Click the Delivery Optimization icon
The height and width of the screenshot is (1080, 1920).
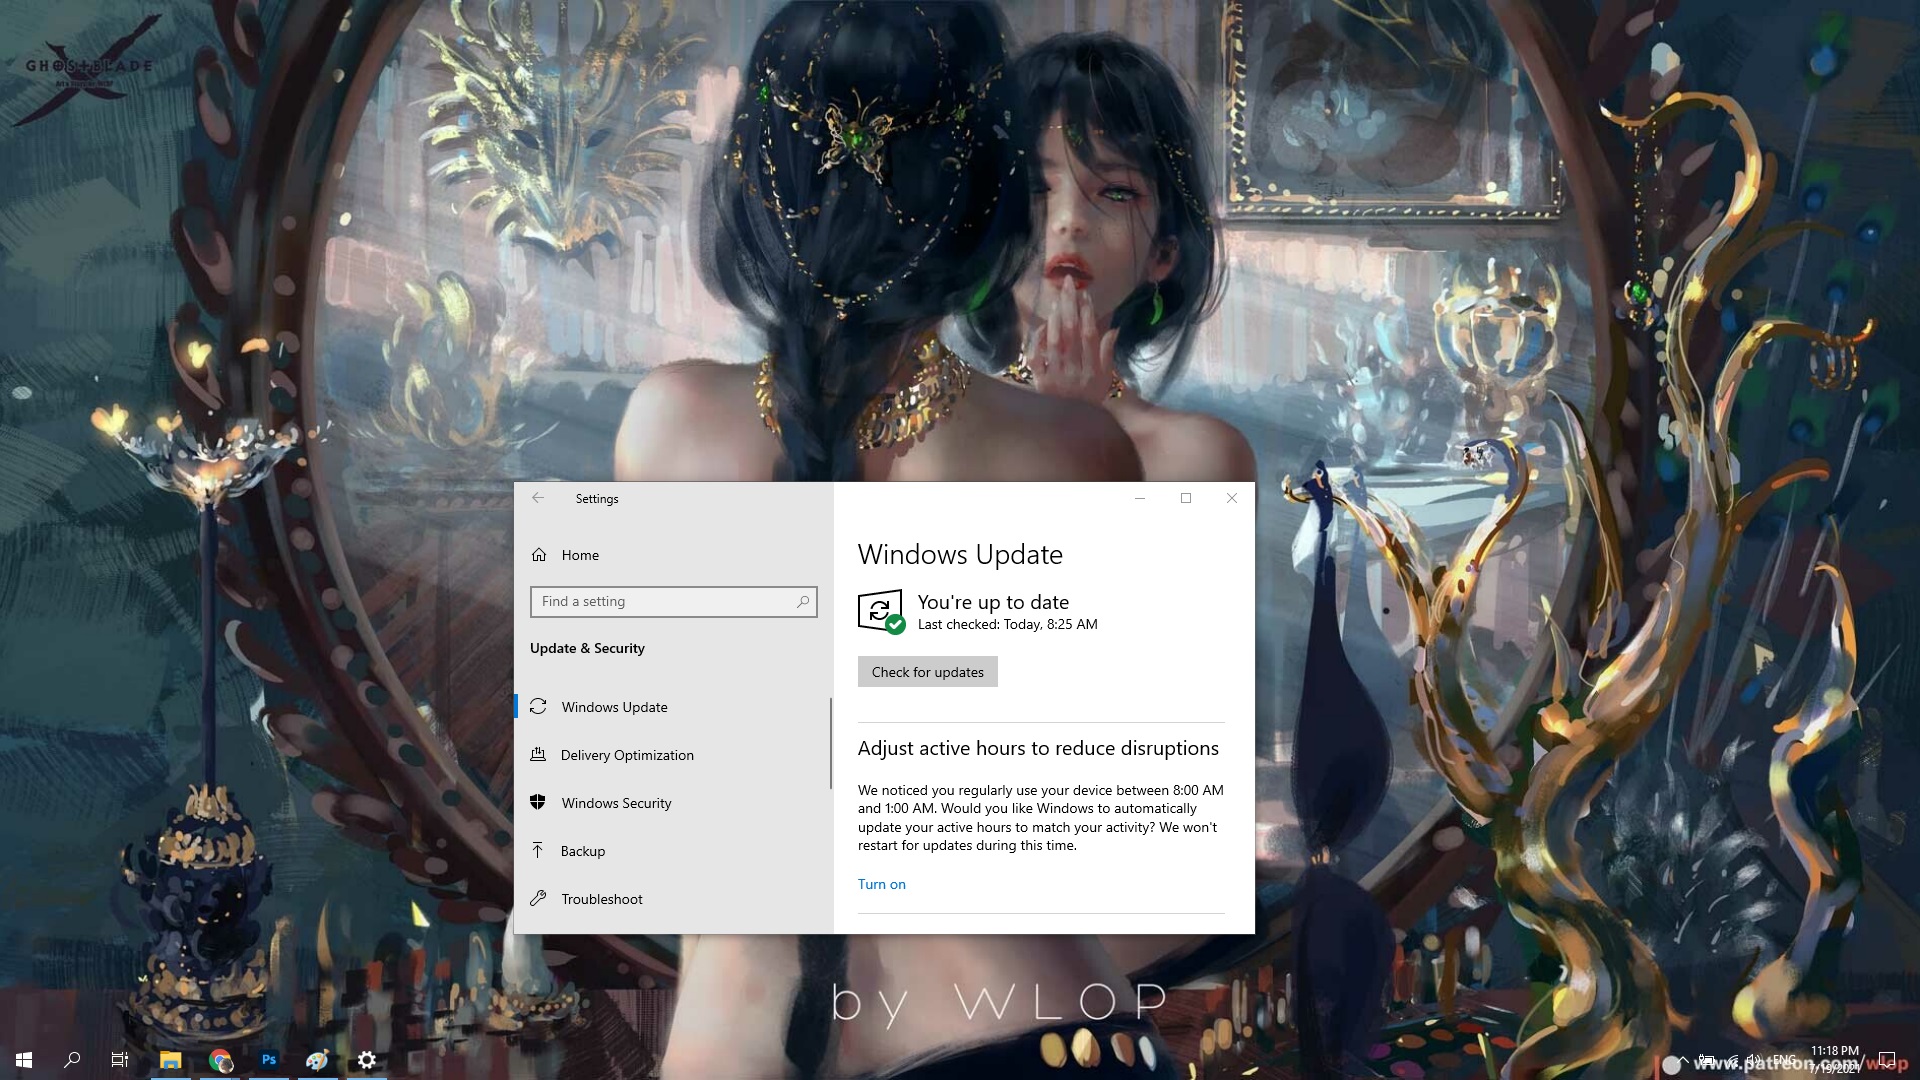click(538, 754)
